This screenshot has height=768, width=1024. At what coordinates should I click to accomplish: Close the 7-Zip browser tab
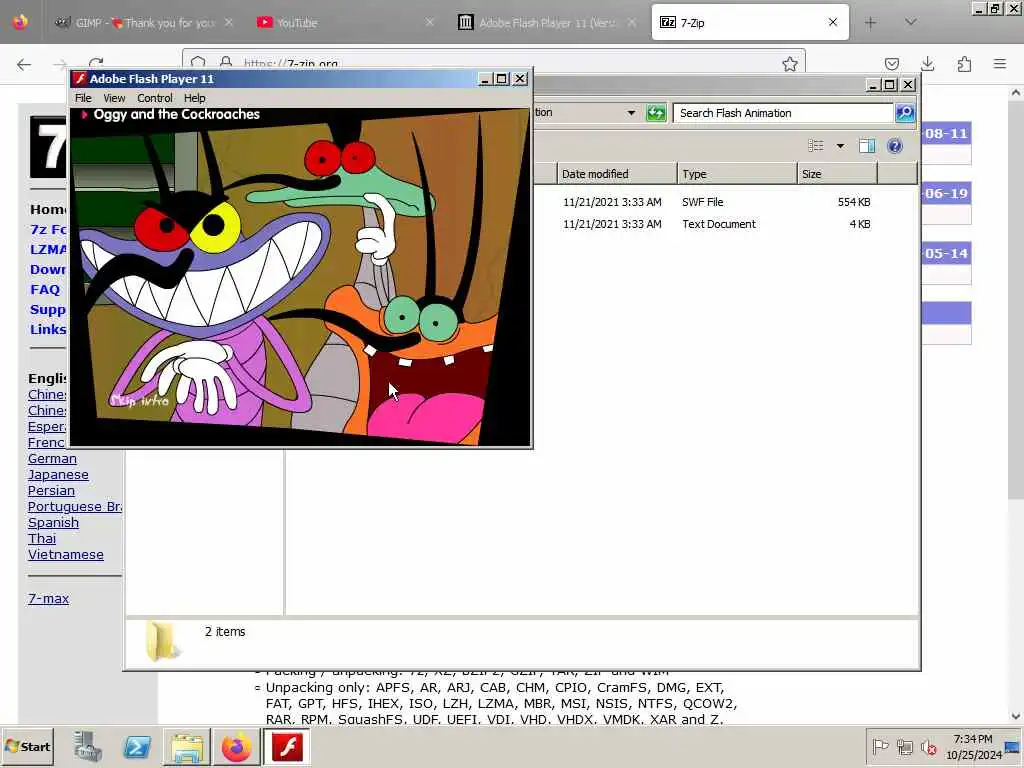(x=833, y=22)
